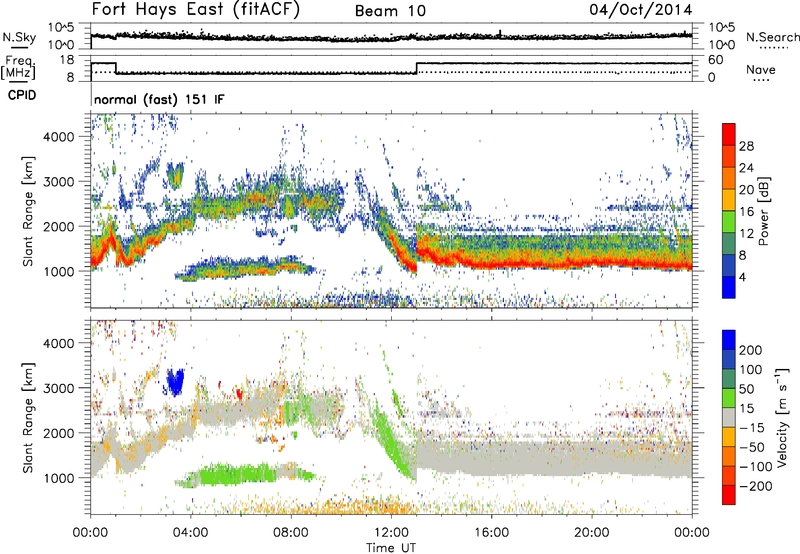Click the bright blue top segment of the velocity colorbar

(729, 339)
